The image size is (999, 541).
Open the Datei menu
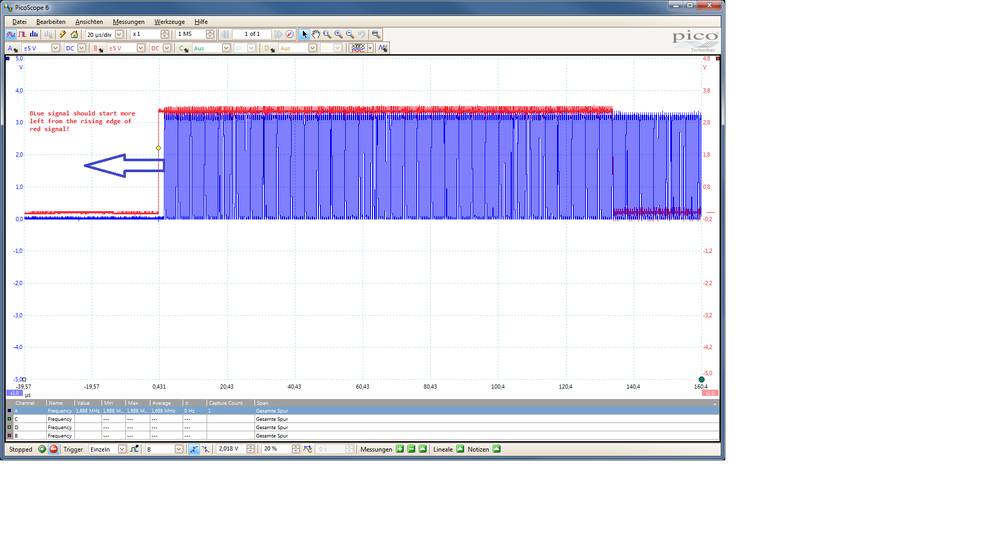pyautogui.click(x=19, y=22)
